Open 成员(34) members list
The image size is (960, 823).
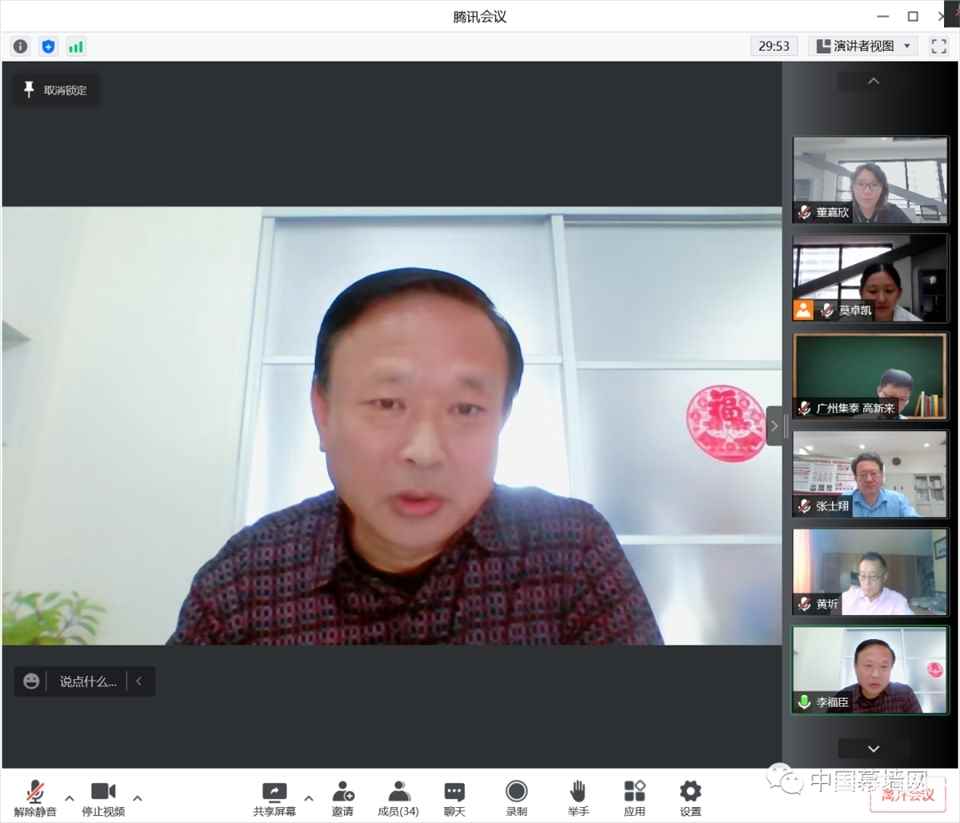pos(398,798)
